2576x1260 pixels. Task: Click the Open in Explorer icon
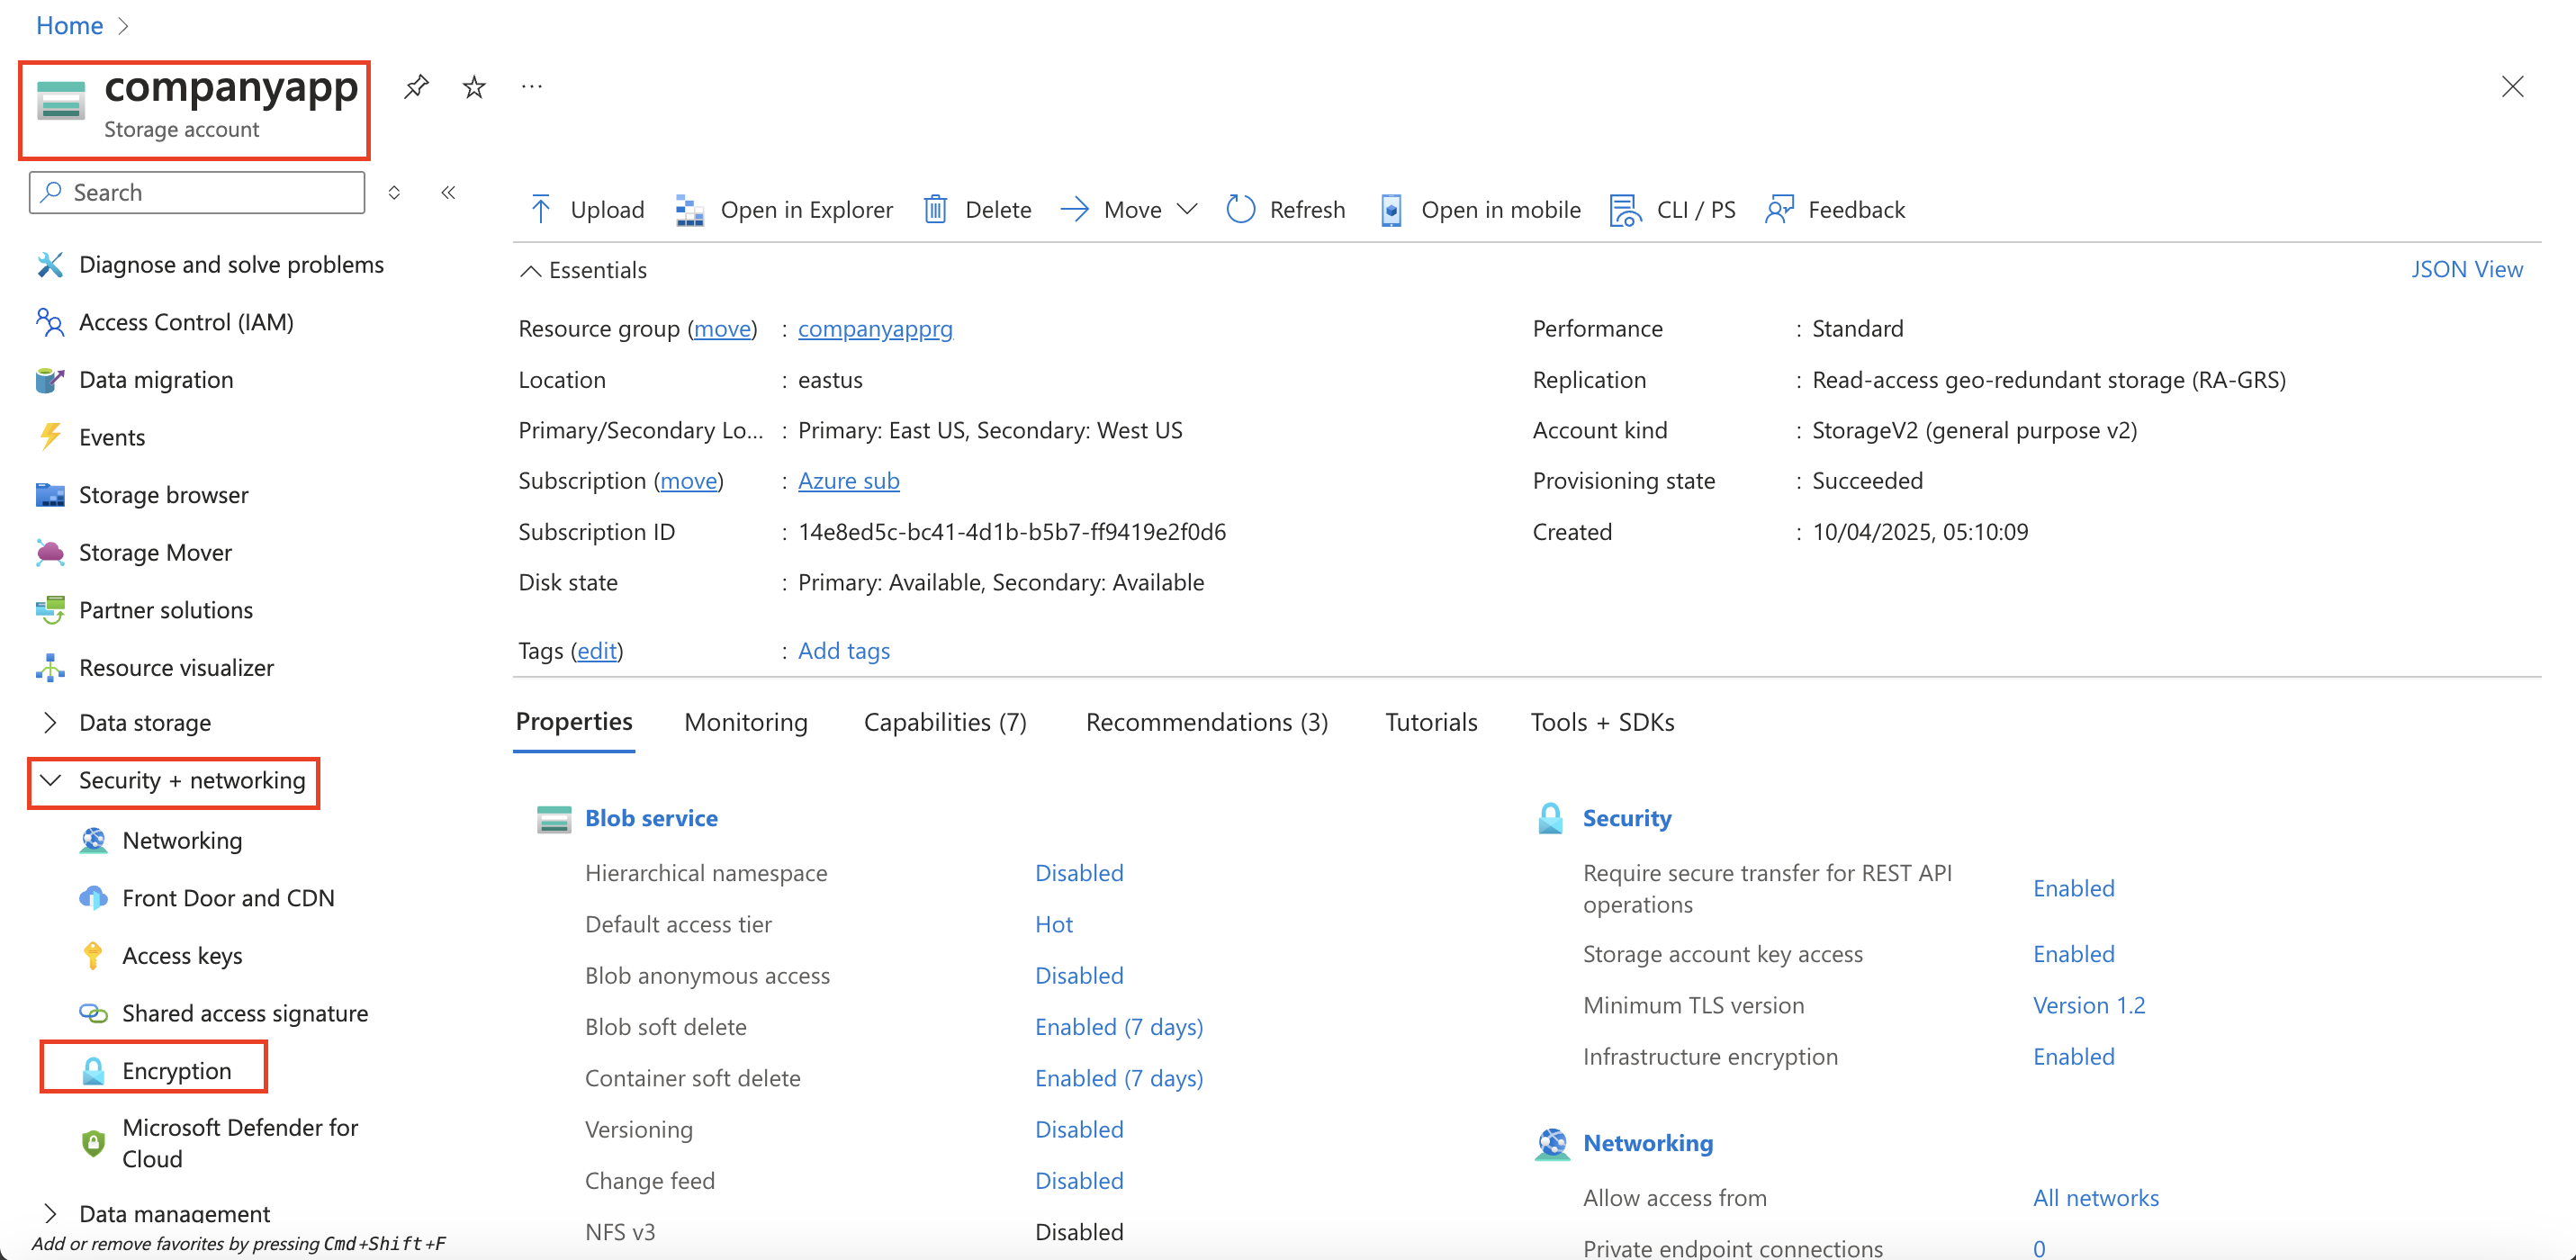(690, 209)
